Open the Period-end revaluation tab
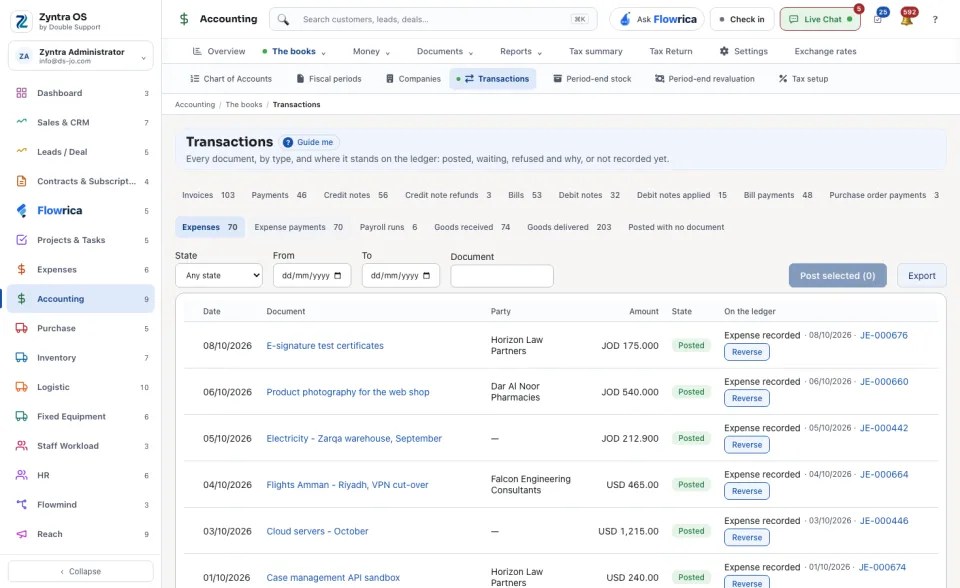Screen dimensions: 960x588 (705, 79)
